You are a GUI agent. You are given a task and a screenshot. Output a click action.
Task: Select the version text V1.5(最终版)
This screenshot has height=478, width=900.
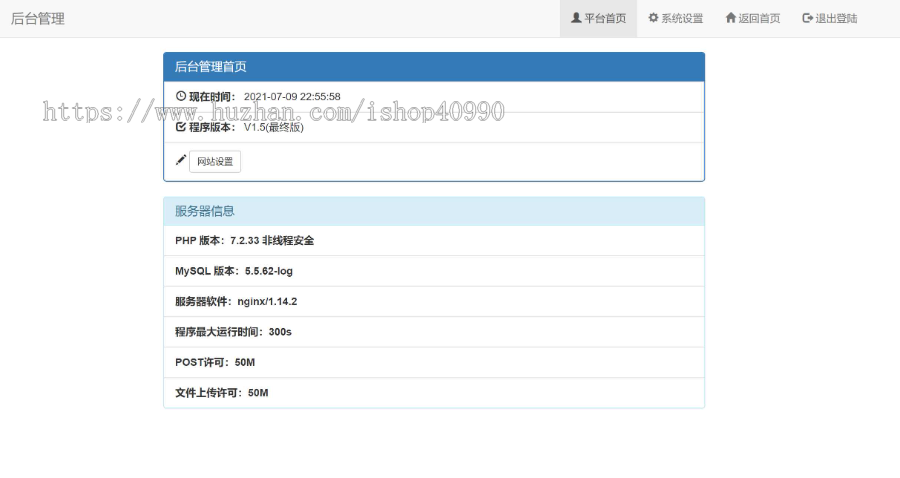pyautogui.click(x=274, y=127)
